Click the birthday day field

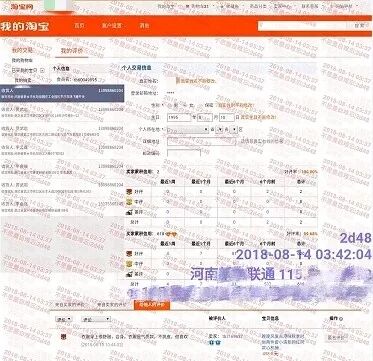[227, 118]
